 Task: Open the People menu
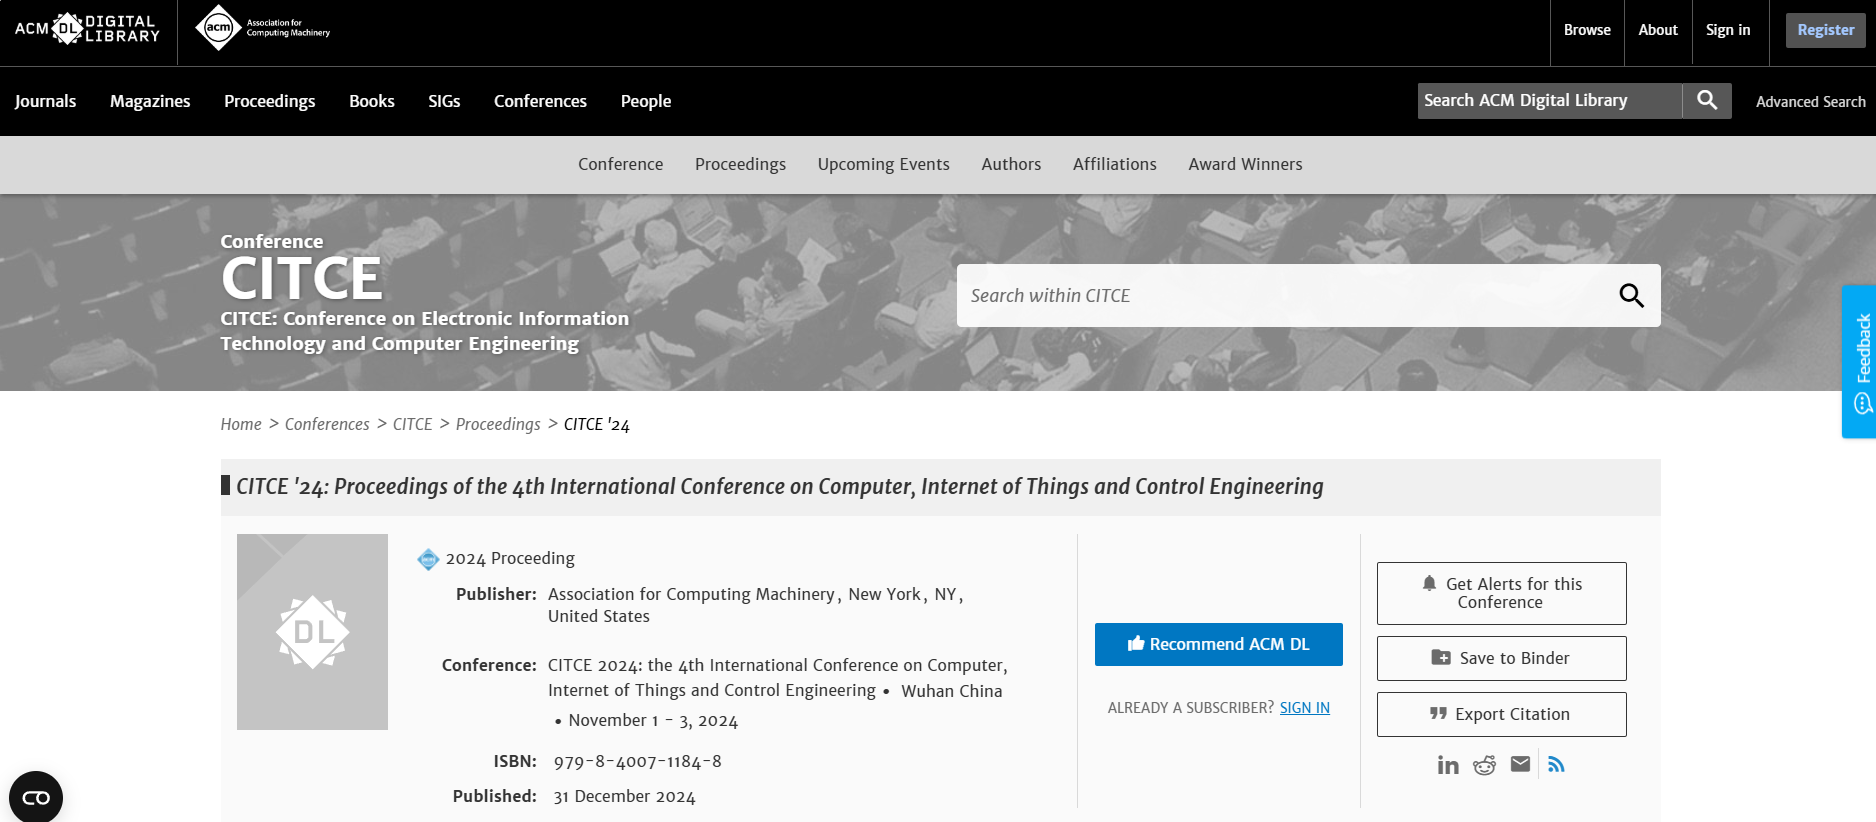(x=646, y=101)
